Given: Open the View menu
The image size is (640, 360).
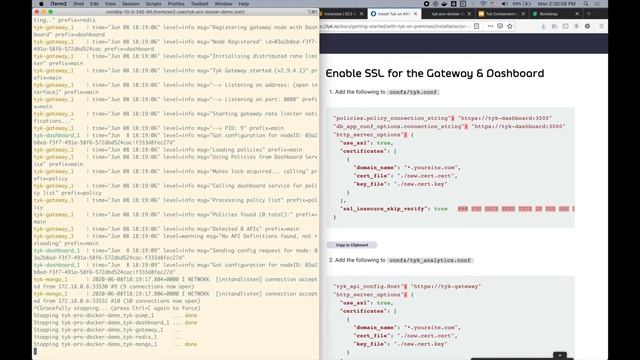Looking at the screenshot, I should click(x=110, y=4).
